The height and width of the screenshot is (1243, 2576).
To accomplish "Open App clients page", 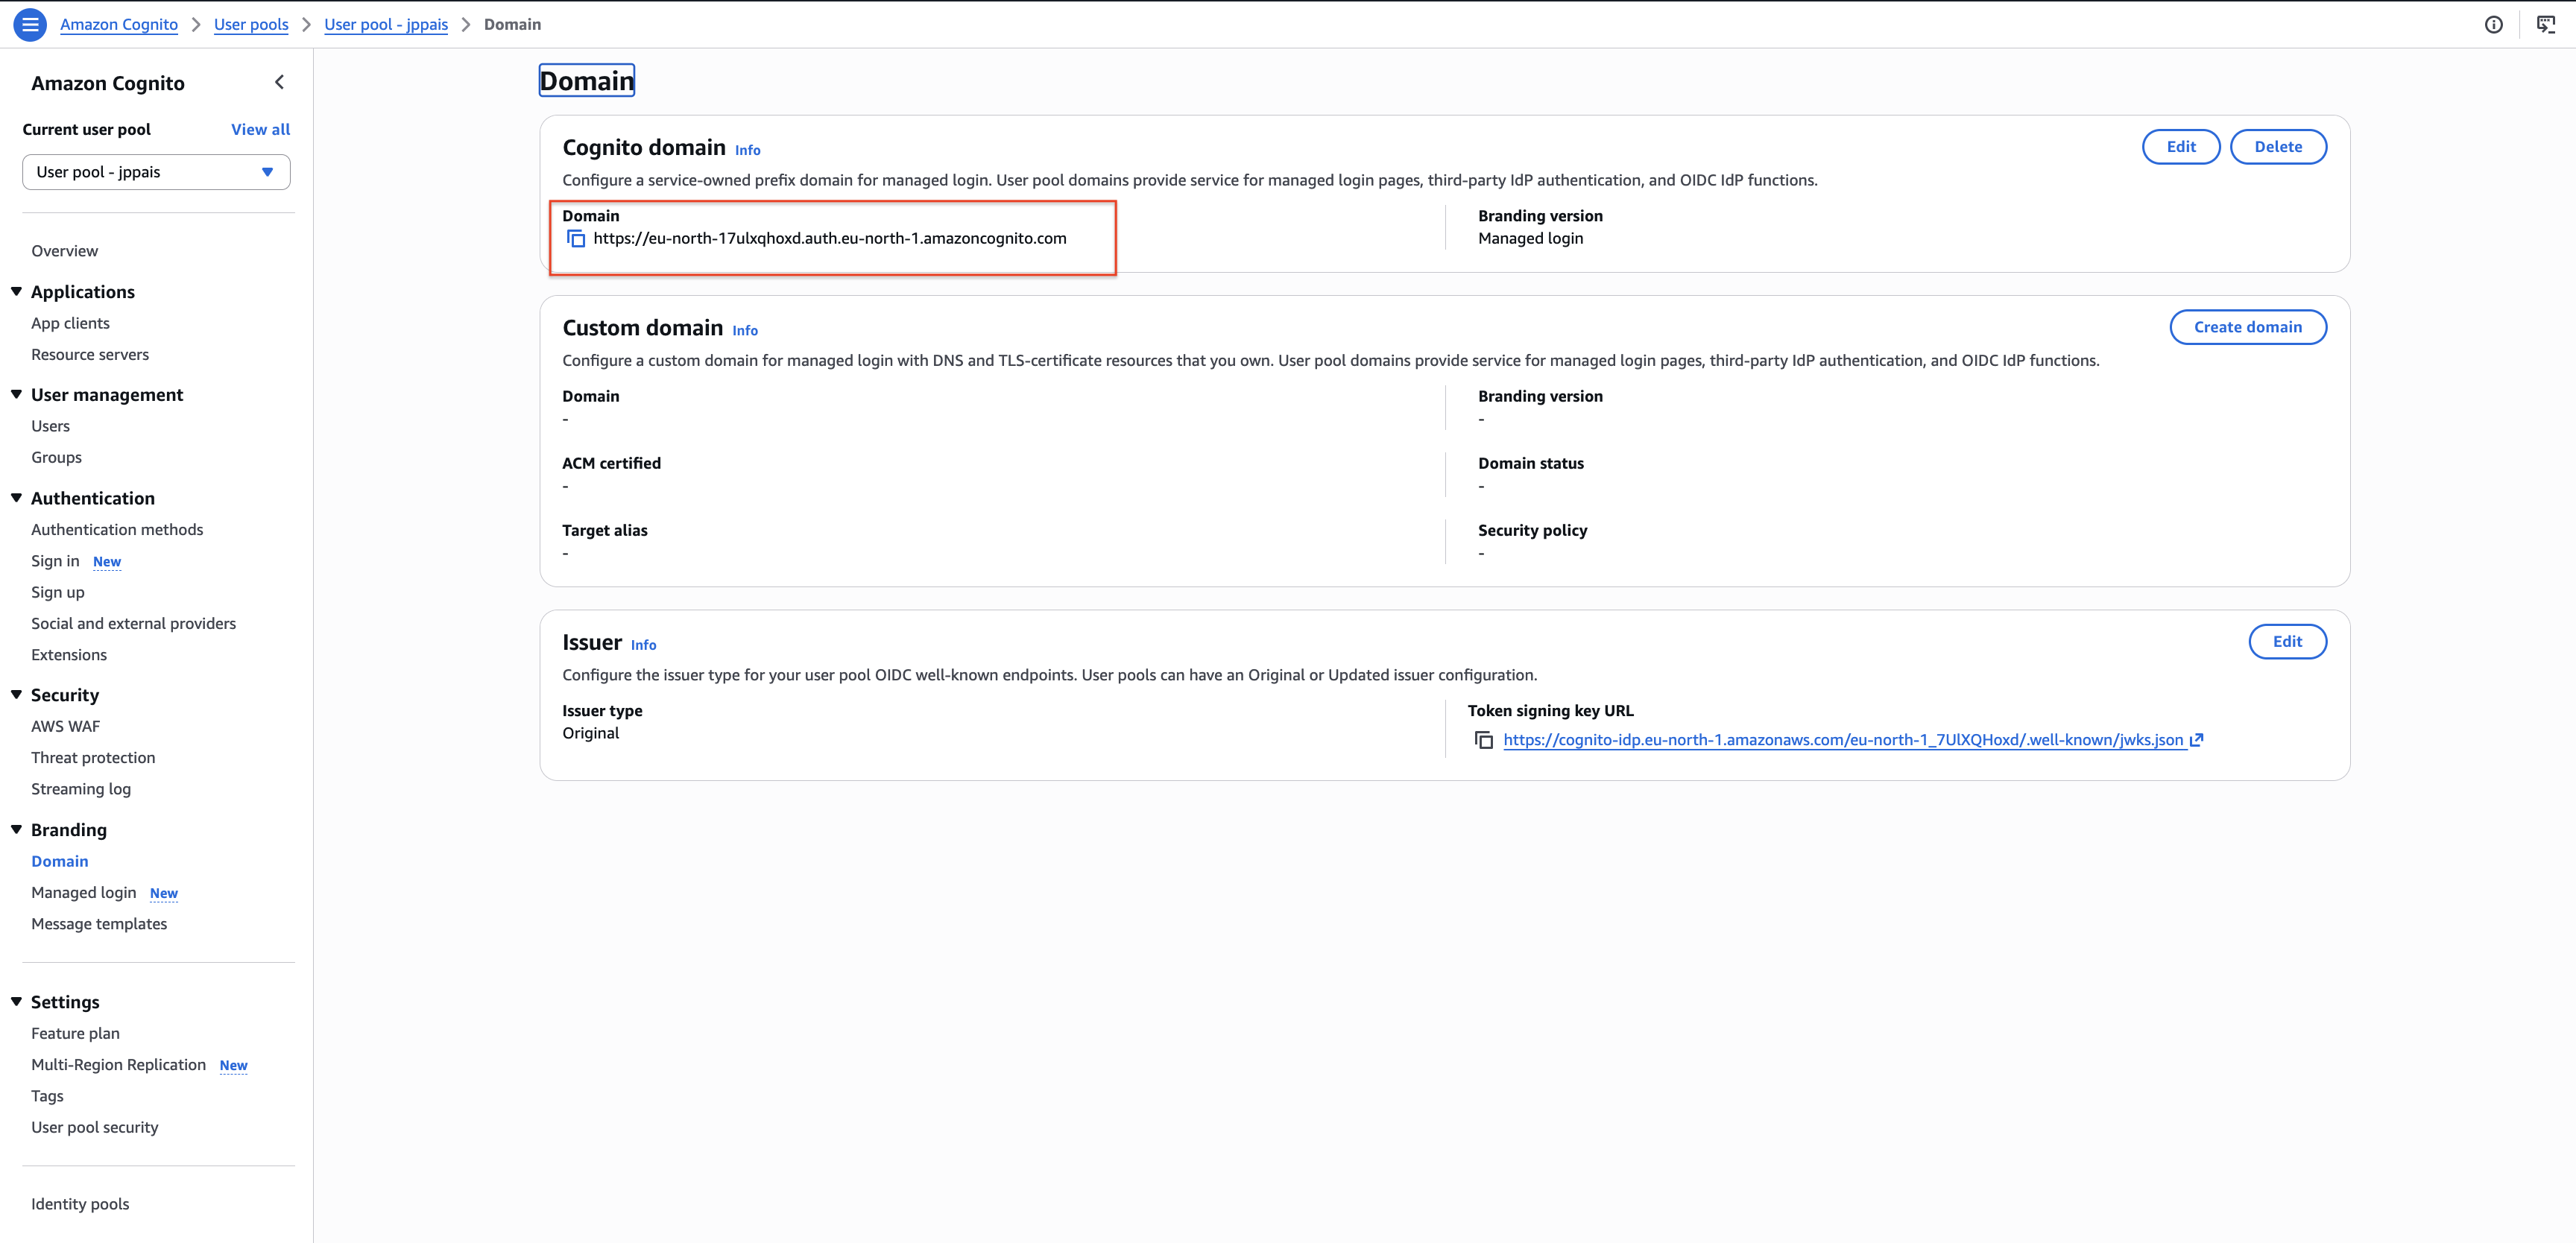I will pyautogui.click(x=70, y=323).
